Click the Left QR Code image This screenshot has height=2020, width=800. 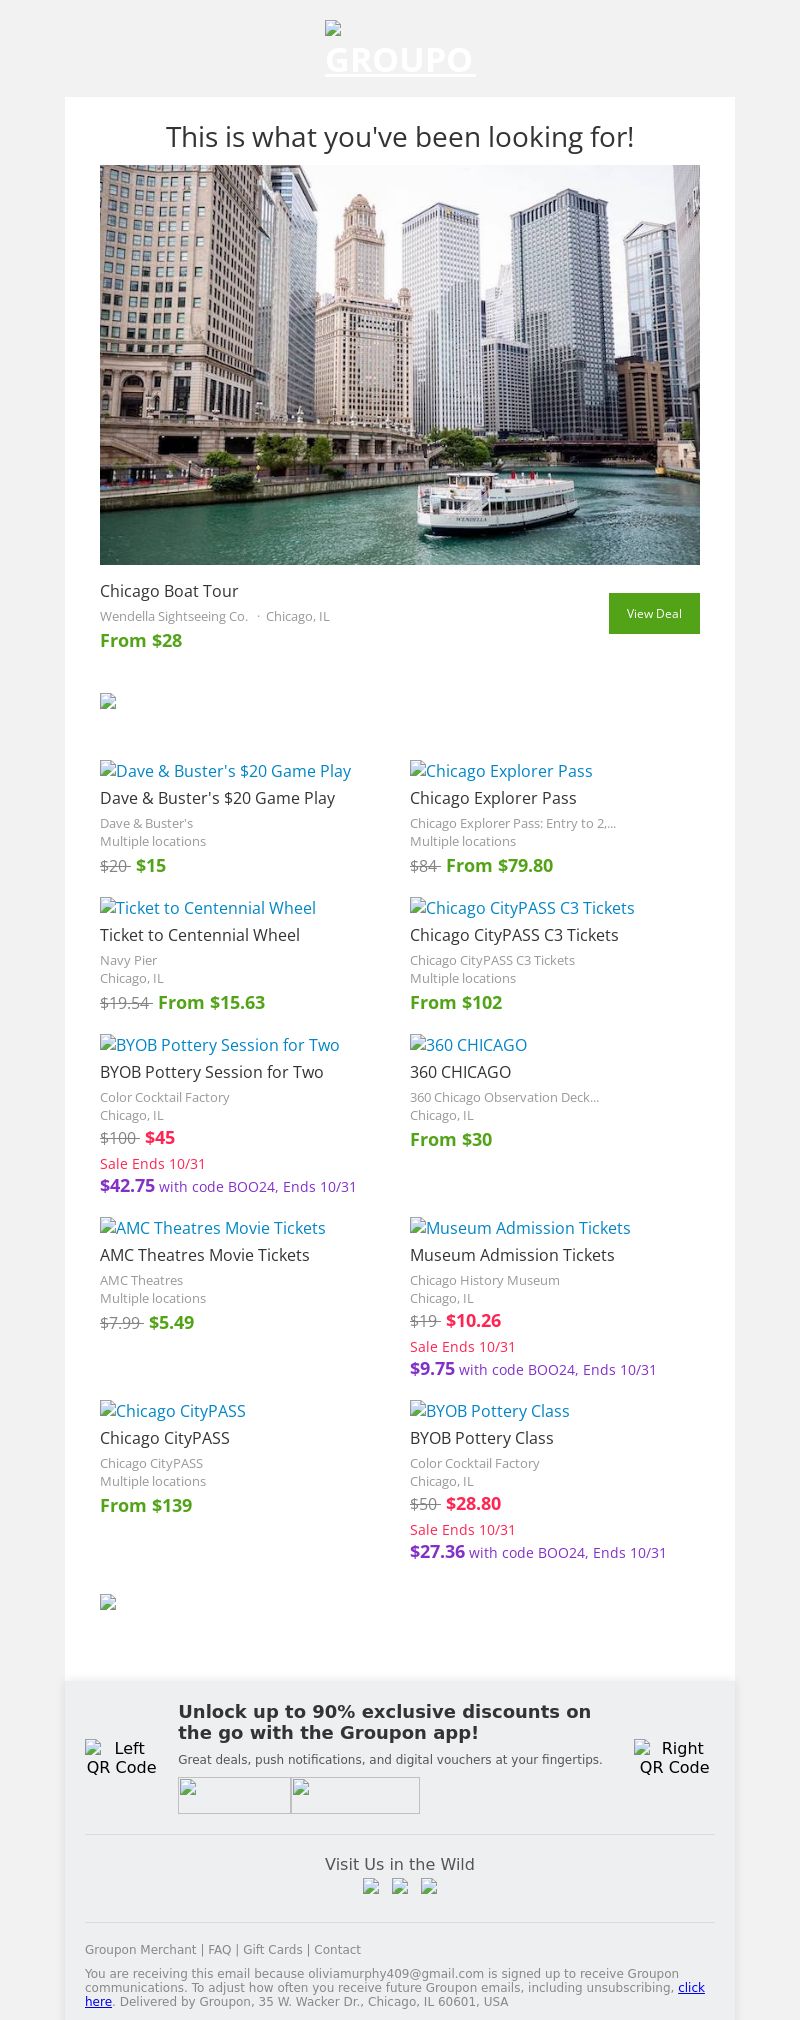(121, 1757)
